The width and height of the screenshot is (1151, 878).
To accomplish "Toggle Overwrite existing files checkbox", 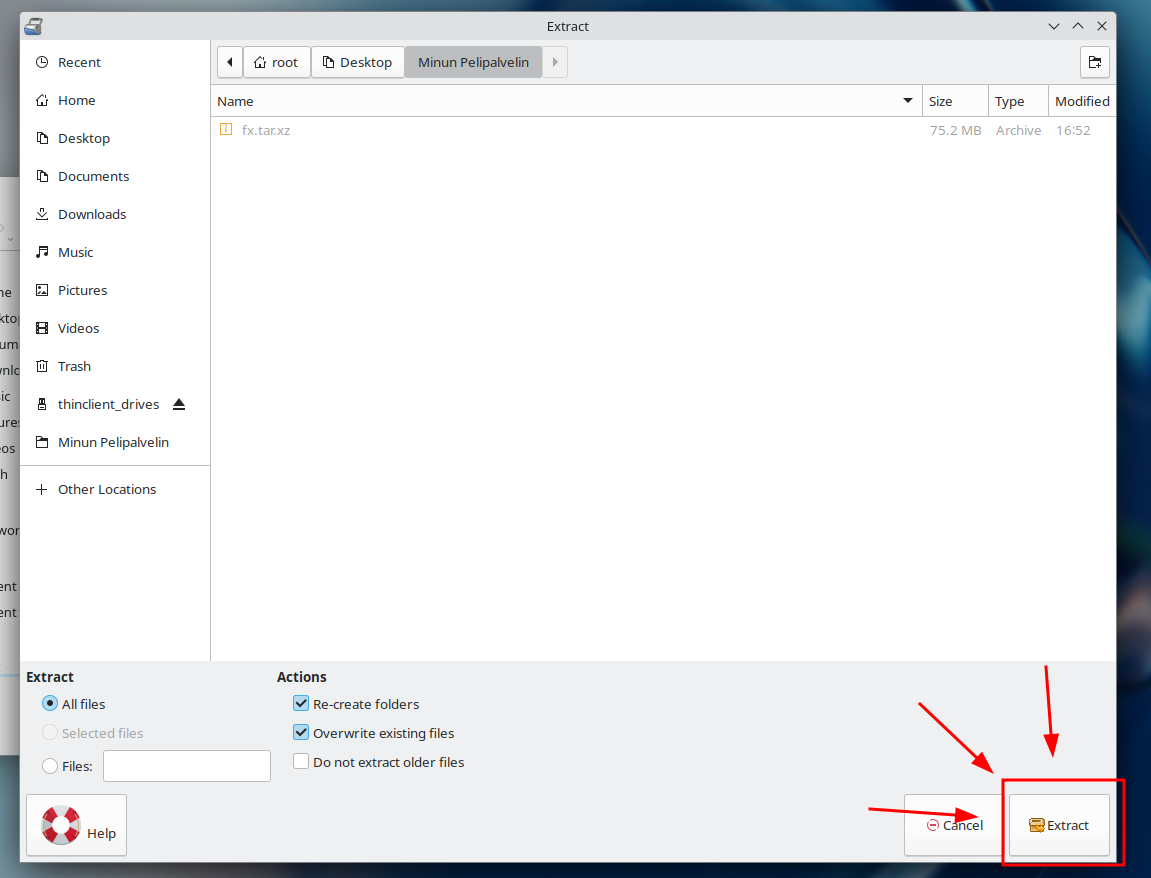I will (301, 733).
